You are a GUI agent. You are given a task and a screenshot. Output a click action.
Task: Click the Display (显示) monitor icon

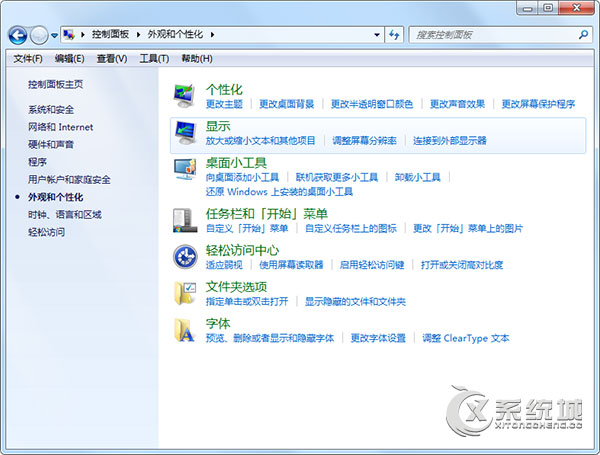[185, 132]
